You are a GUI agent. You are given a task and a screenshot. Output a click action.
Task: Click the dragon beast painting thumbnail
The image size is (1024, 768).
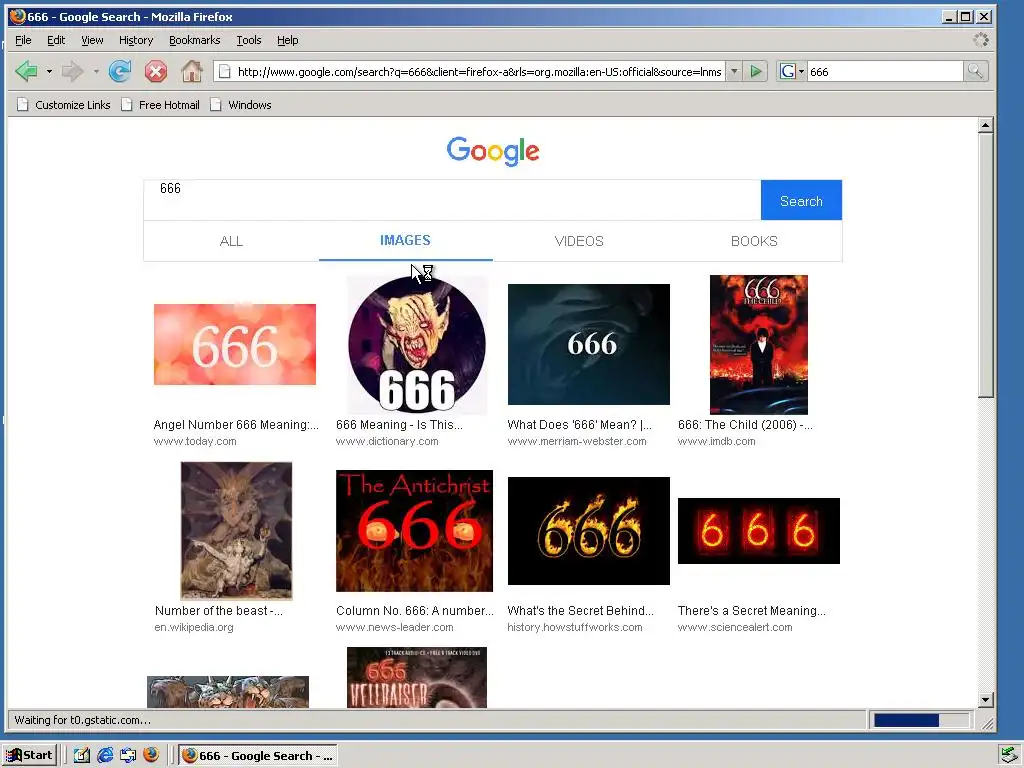(x=236, y=530)
